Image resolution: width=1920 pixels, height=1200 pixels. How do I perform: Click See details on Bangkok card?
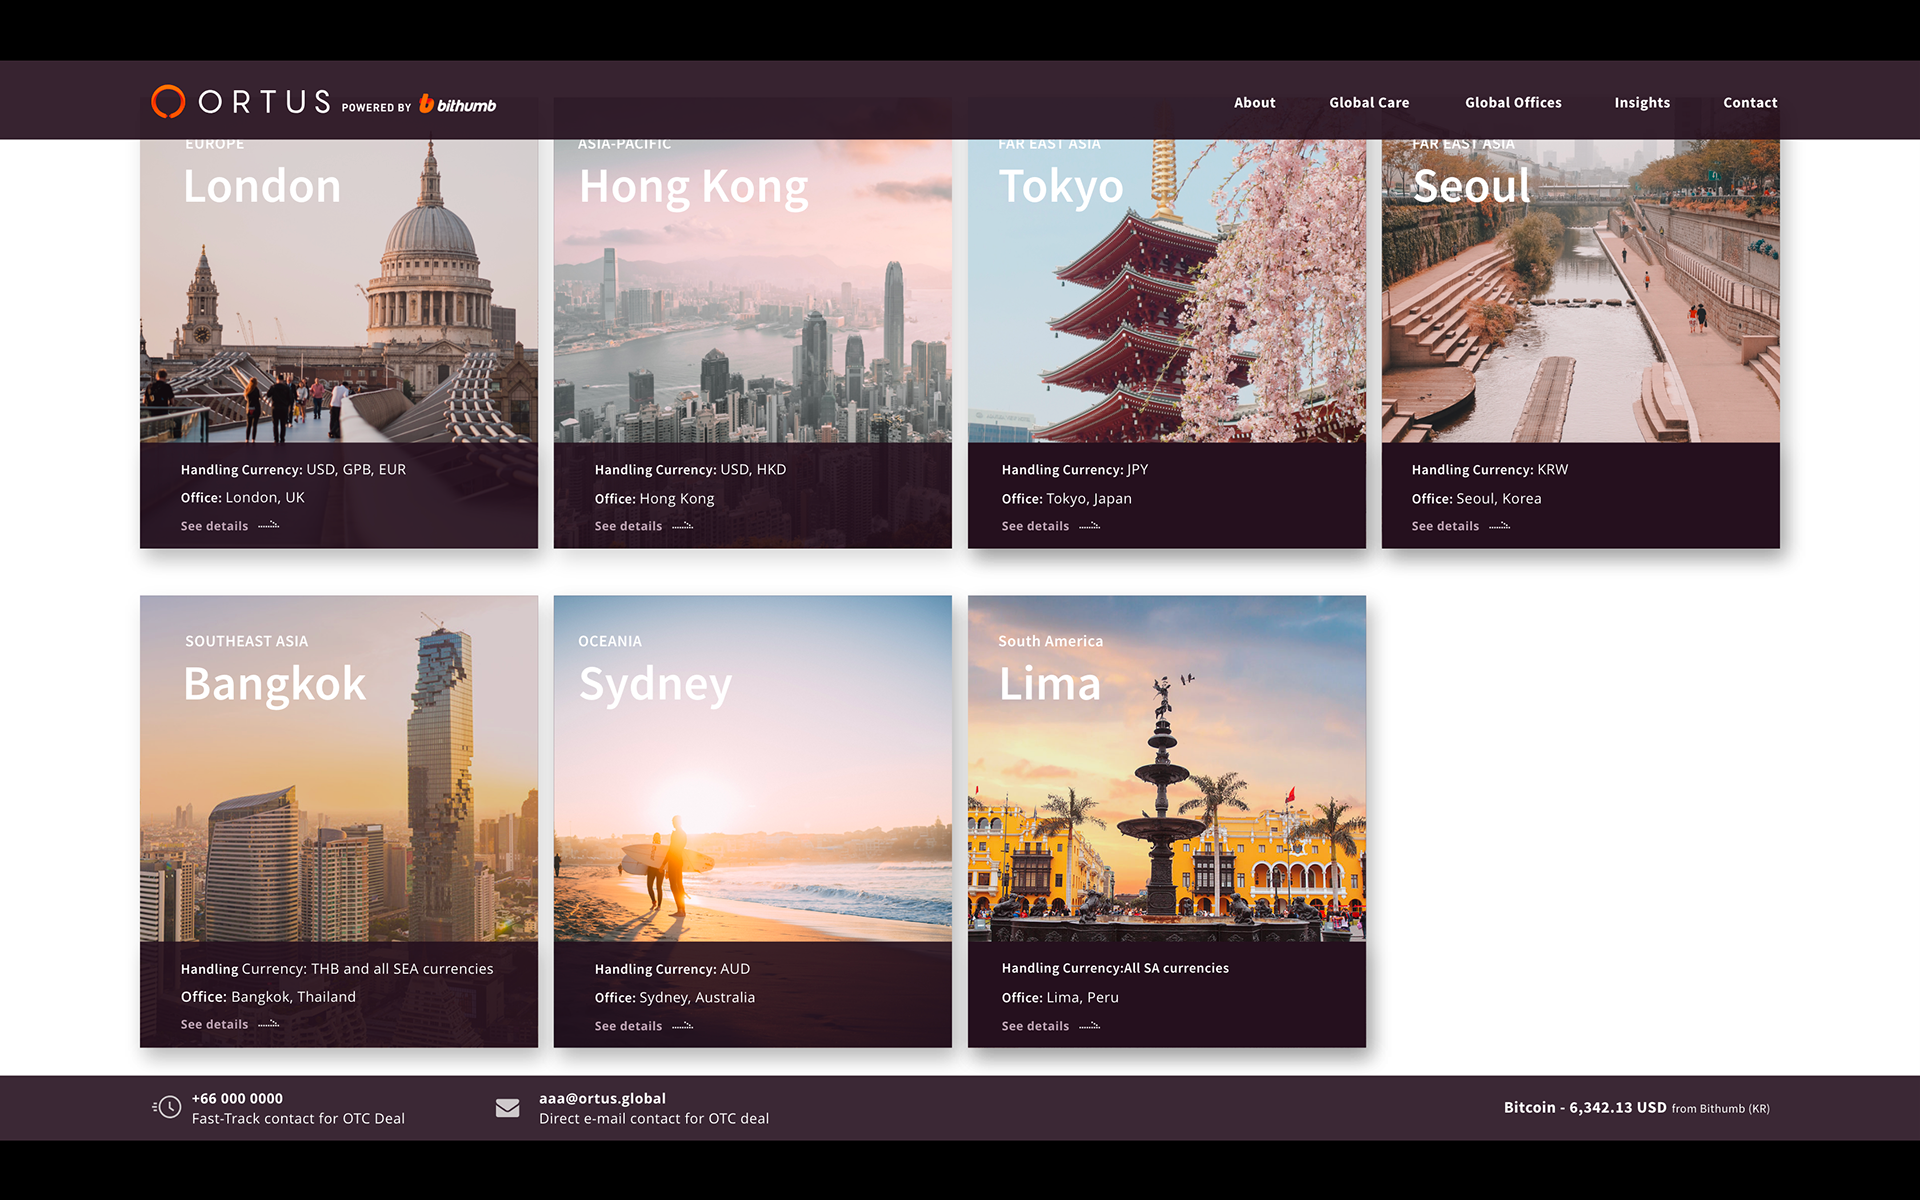[x=214, y=1024]
